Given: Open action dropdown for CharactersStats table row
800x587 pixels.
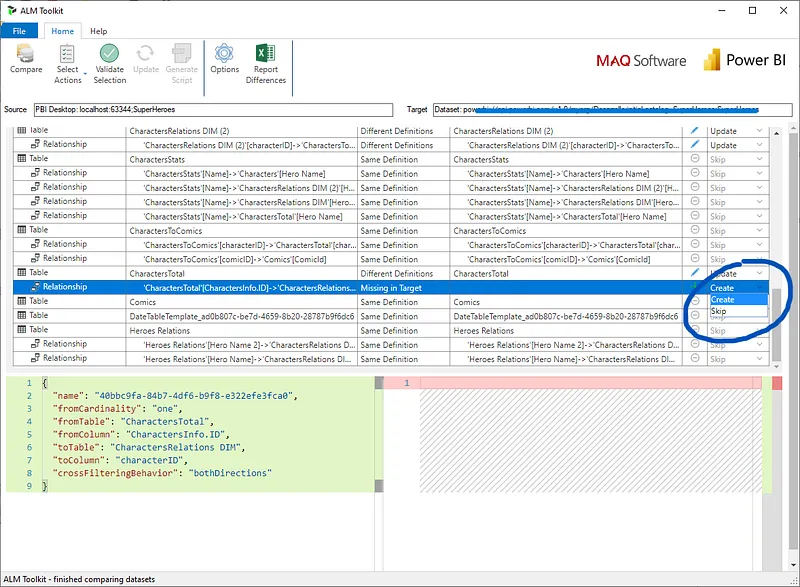Looking at the screenshot, I should [x=759, y=160].
